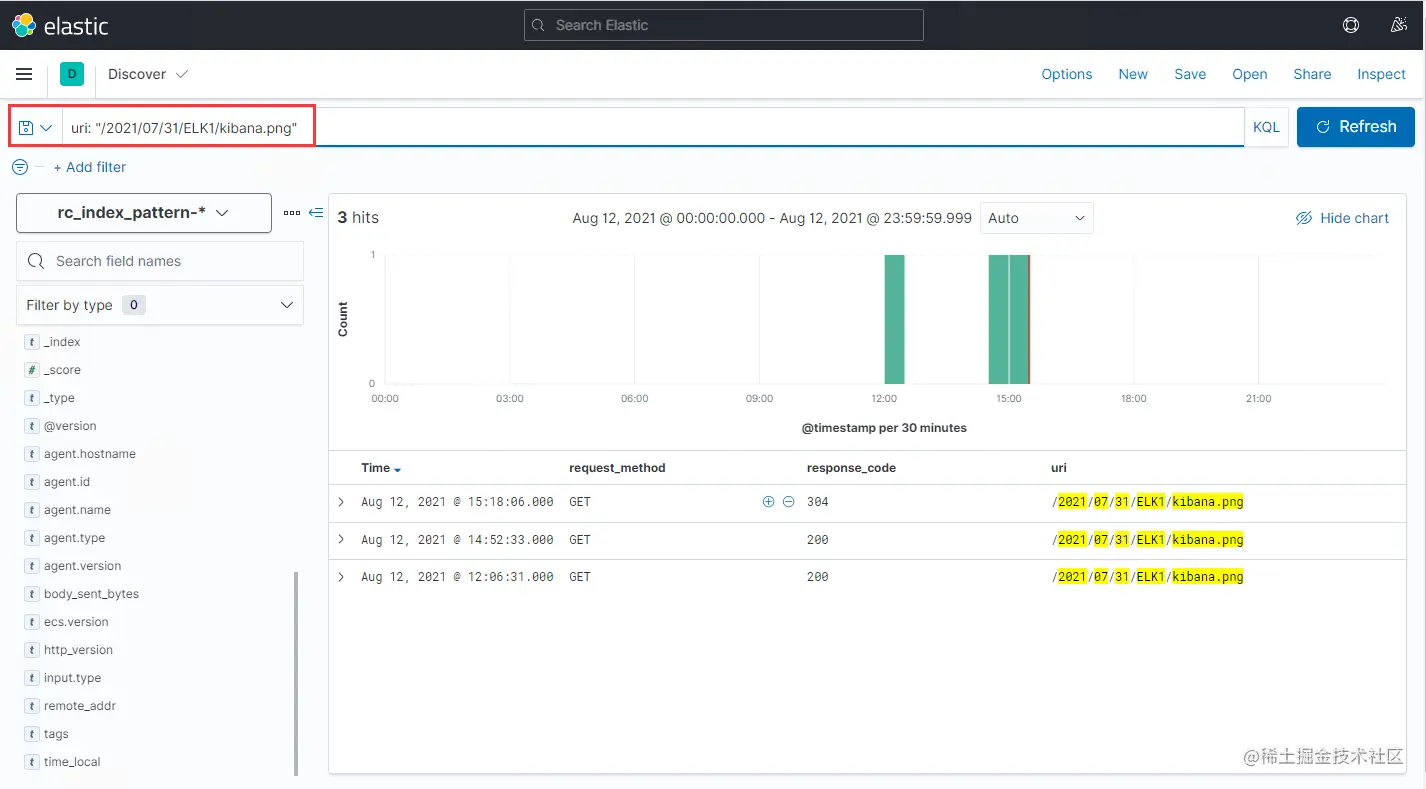Expand the first document row from 15:18:06
This screenshot has height=789, width=1426.
click(x=340, y=501)
